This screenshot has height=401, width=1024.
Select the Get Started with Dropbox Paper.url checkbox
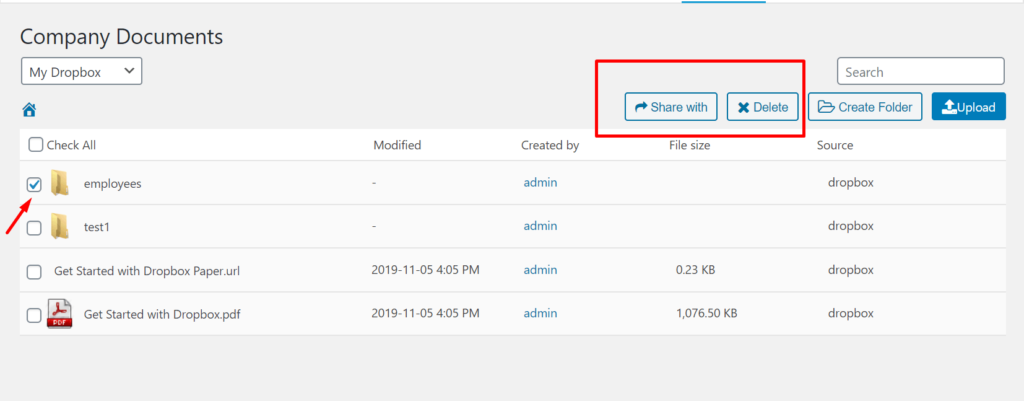34,272
